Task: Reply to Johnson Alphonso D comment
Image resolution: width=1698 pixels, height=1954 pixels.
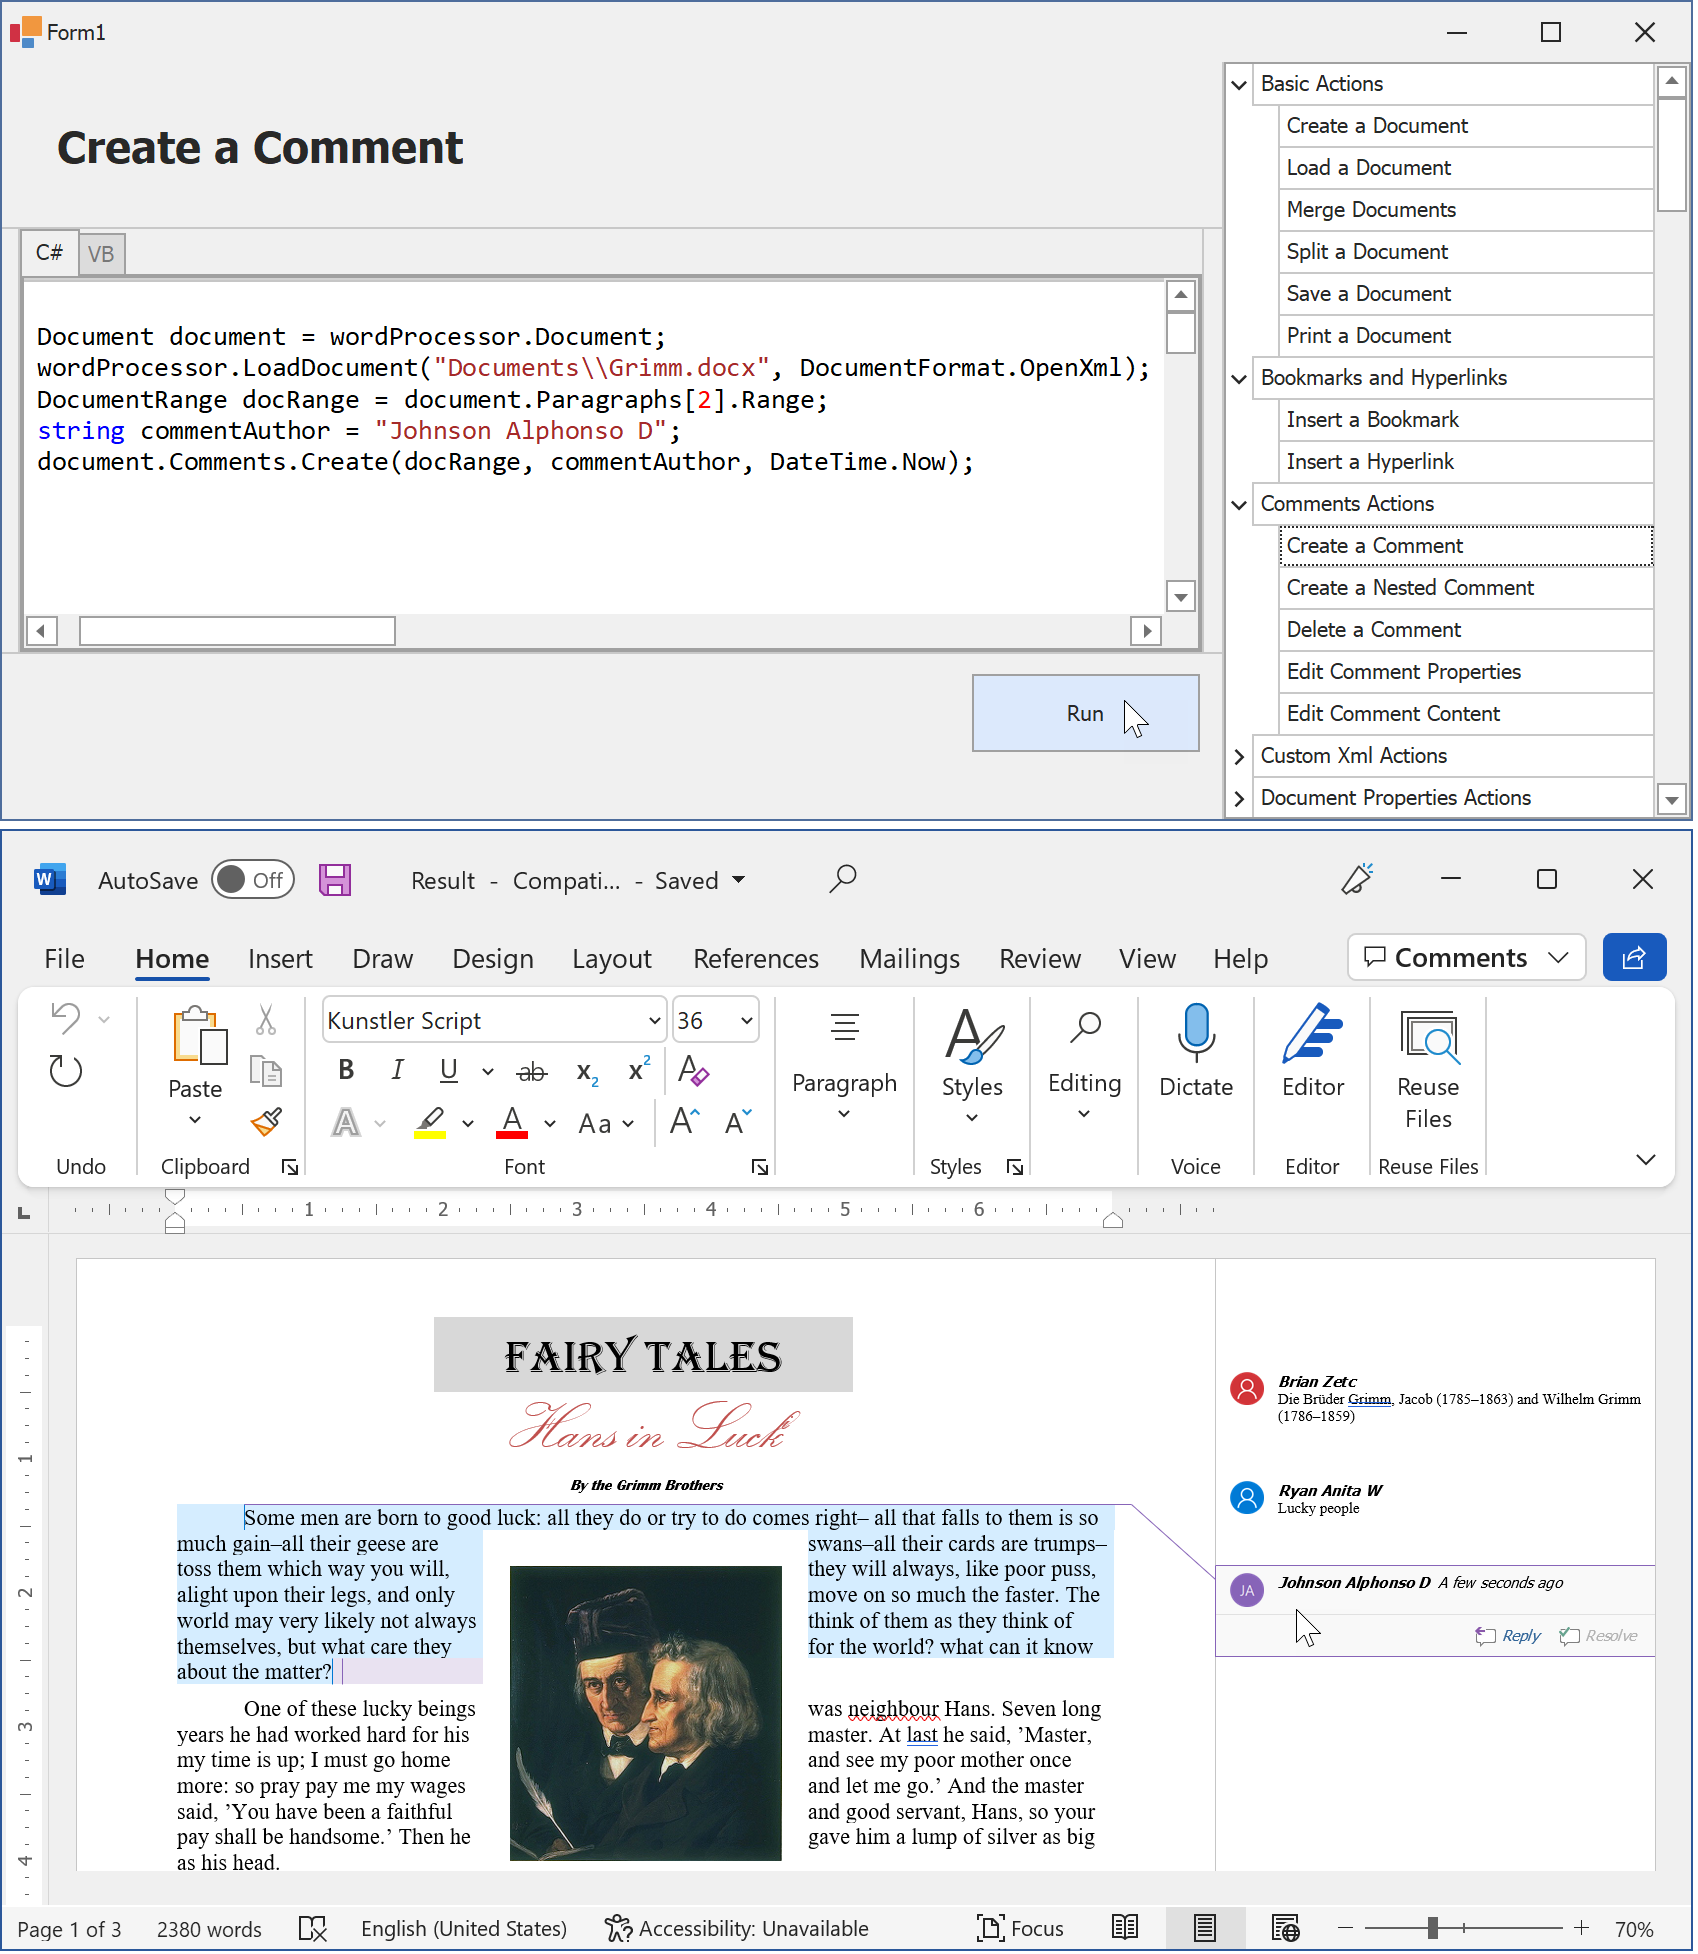Action: [1508, 1636]
